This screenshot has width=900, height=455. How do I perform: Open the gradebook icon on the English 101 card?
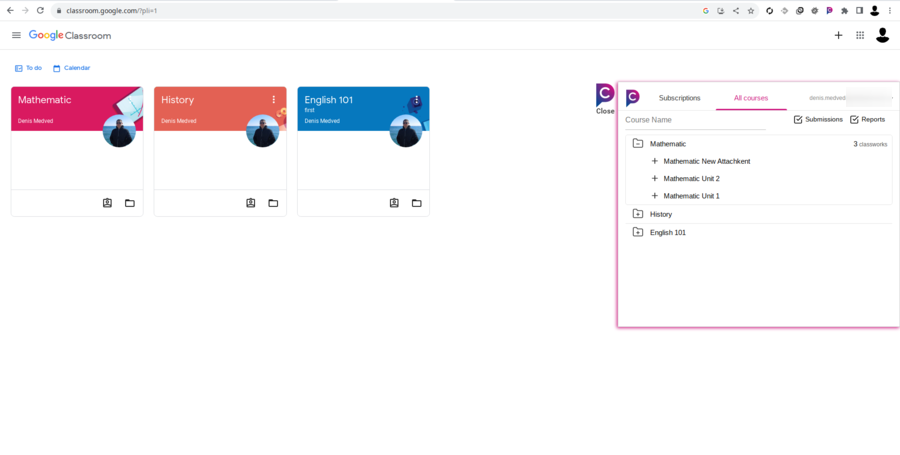click(394, 203)
